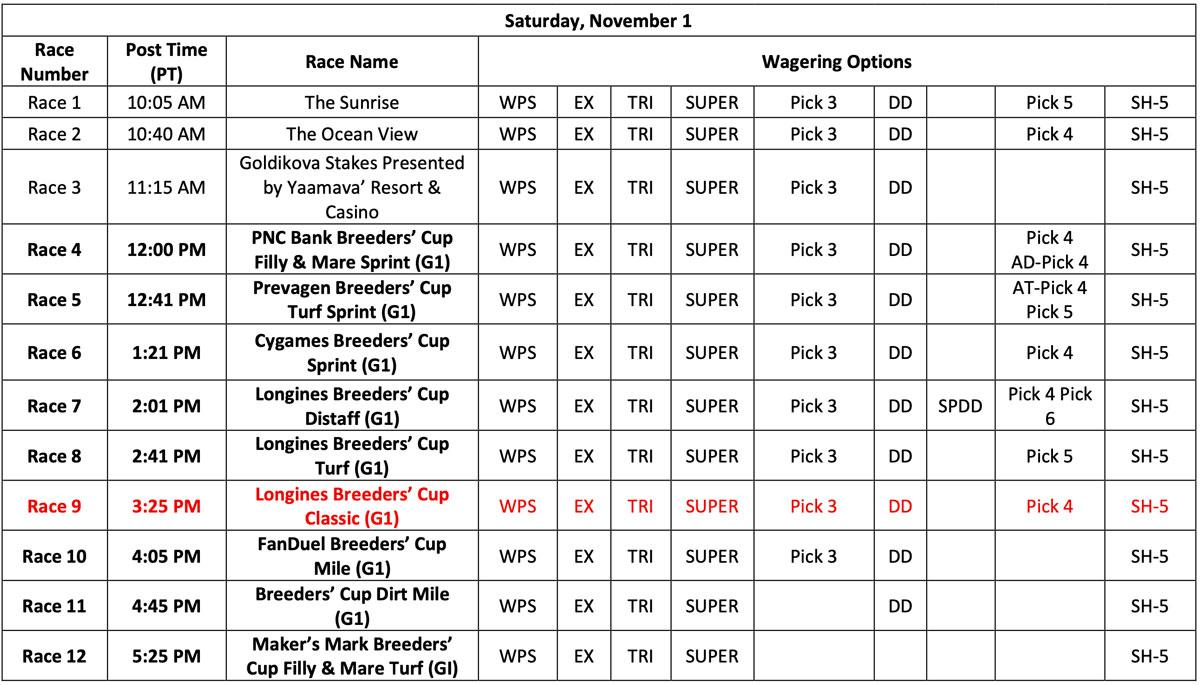
Task: Select the AT-Pick 4 Pick 5 cell
Action: pos(1049,300)
